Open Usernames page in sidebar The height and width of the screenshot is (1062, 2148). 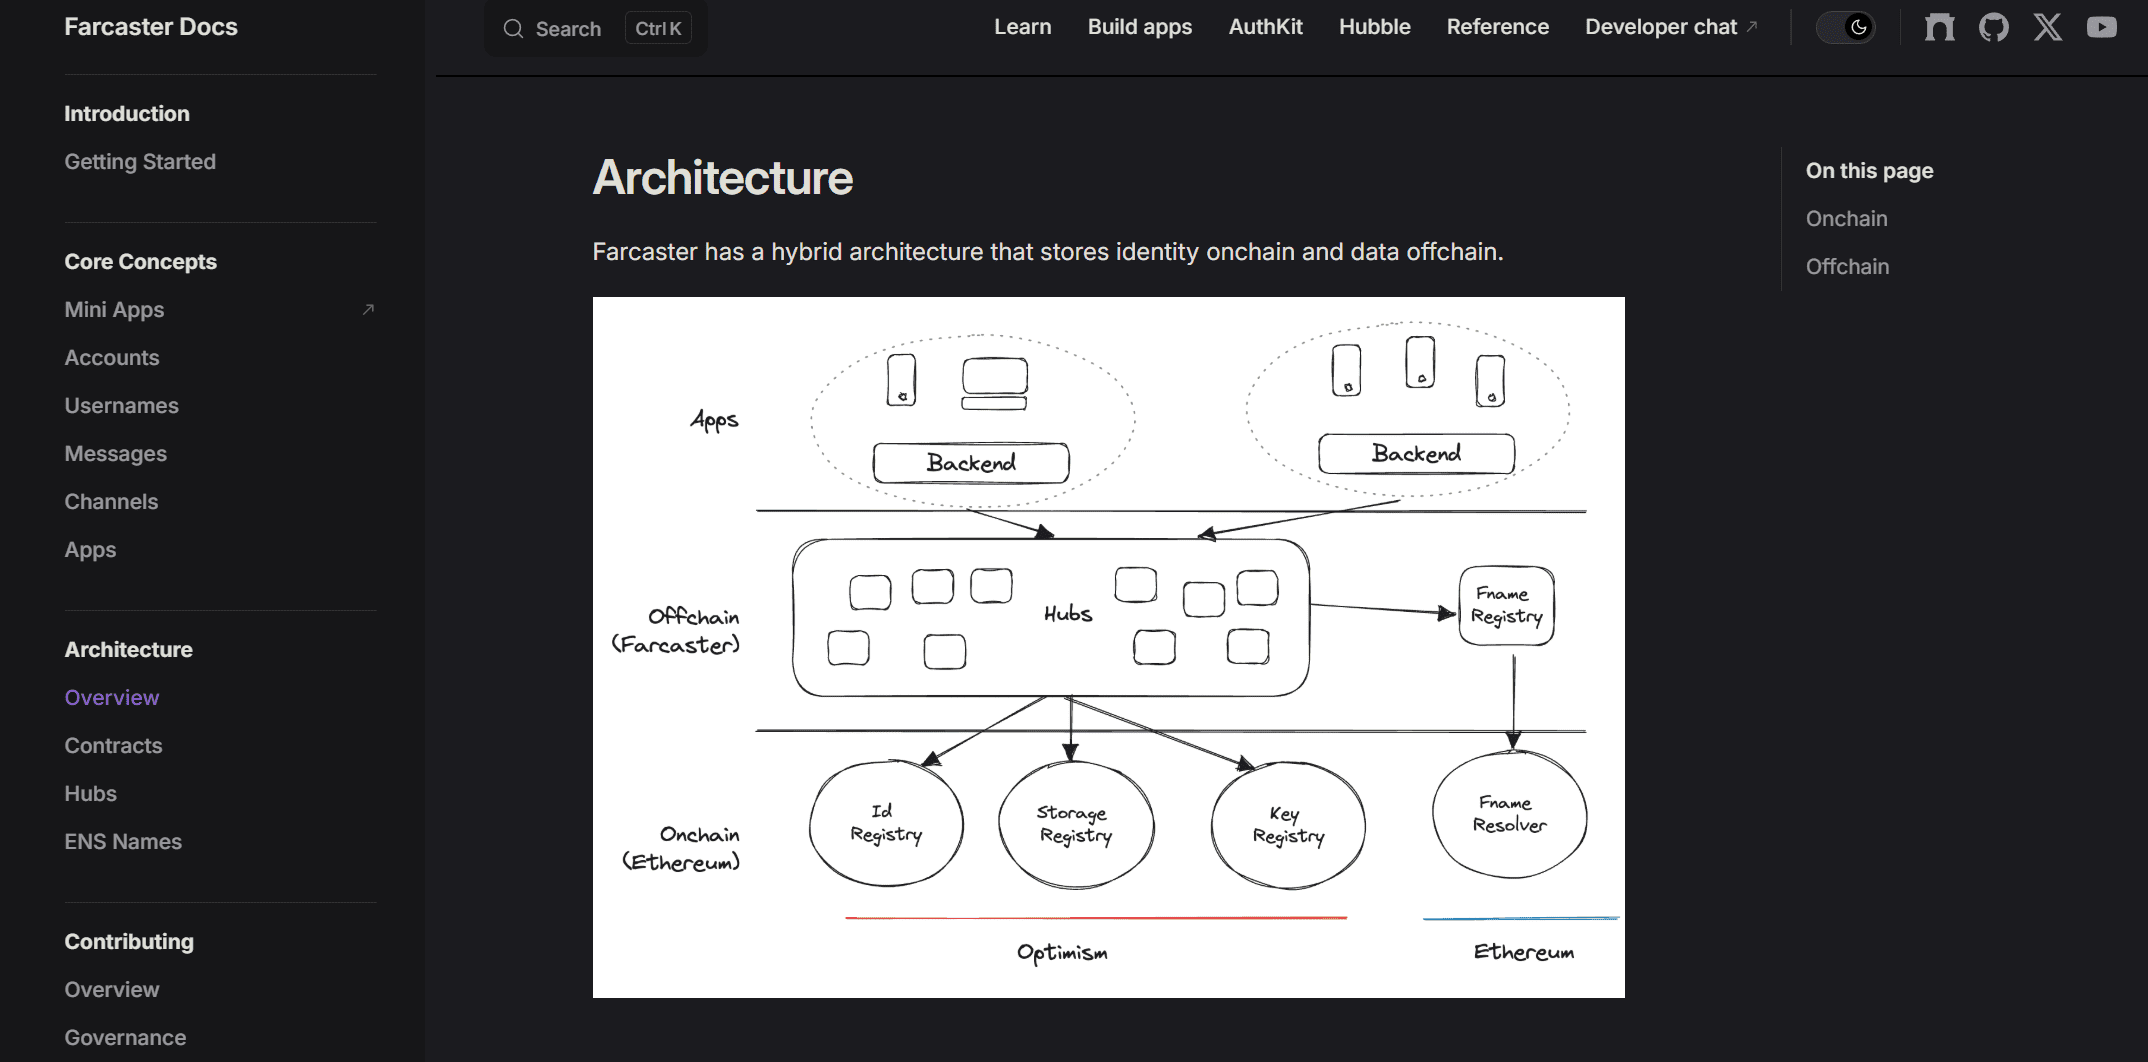(121, 406)
